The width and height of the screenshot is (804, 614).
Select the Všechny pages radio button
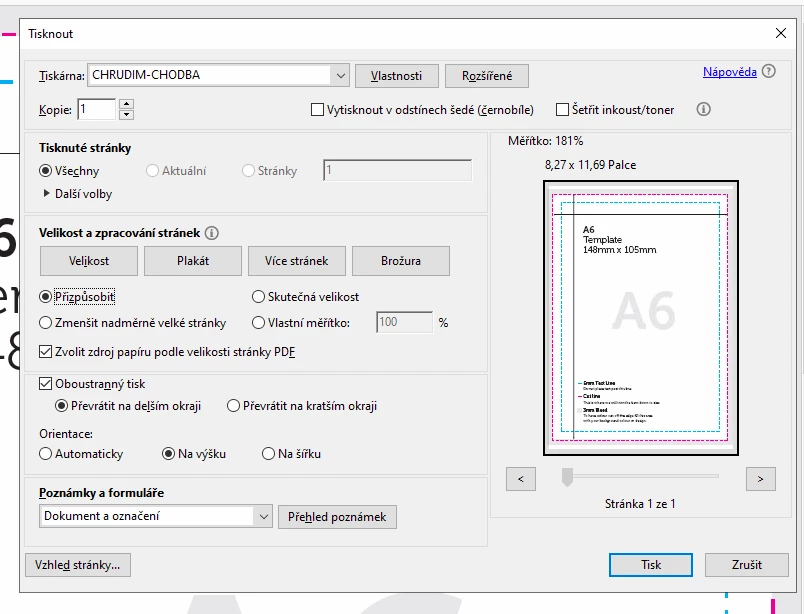(x=46, y=171)
